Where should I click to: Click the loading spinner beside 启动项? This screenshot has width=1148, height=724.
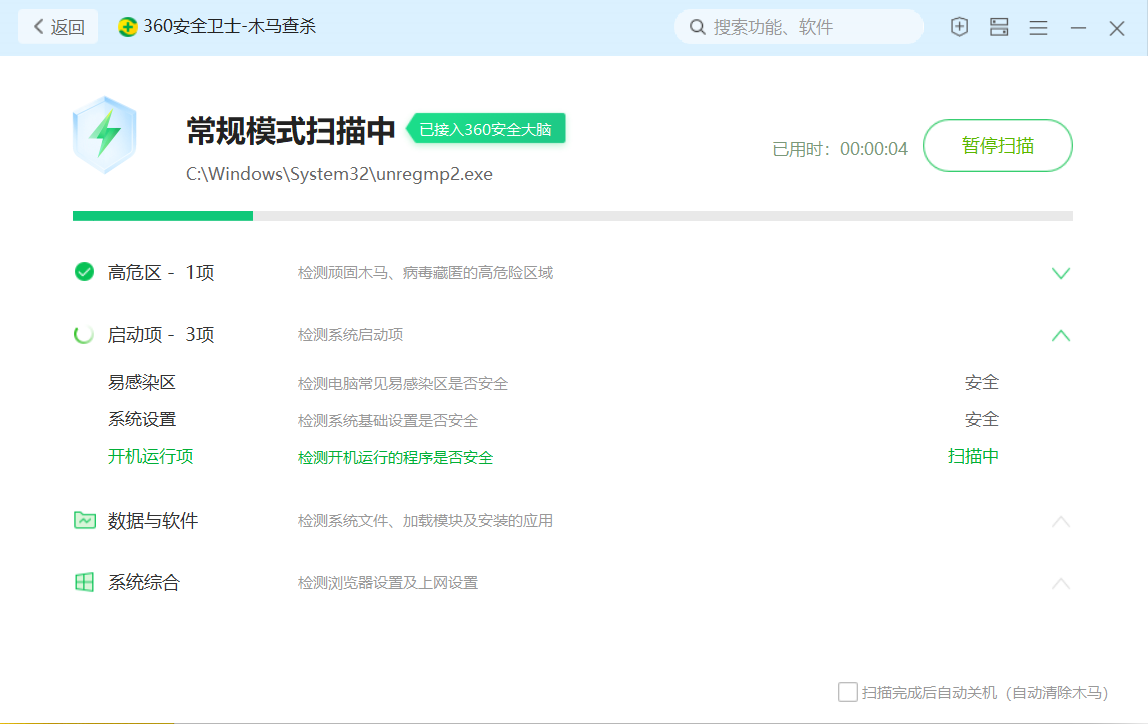(84, 334)
